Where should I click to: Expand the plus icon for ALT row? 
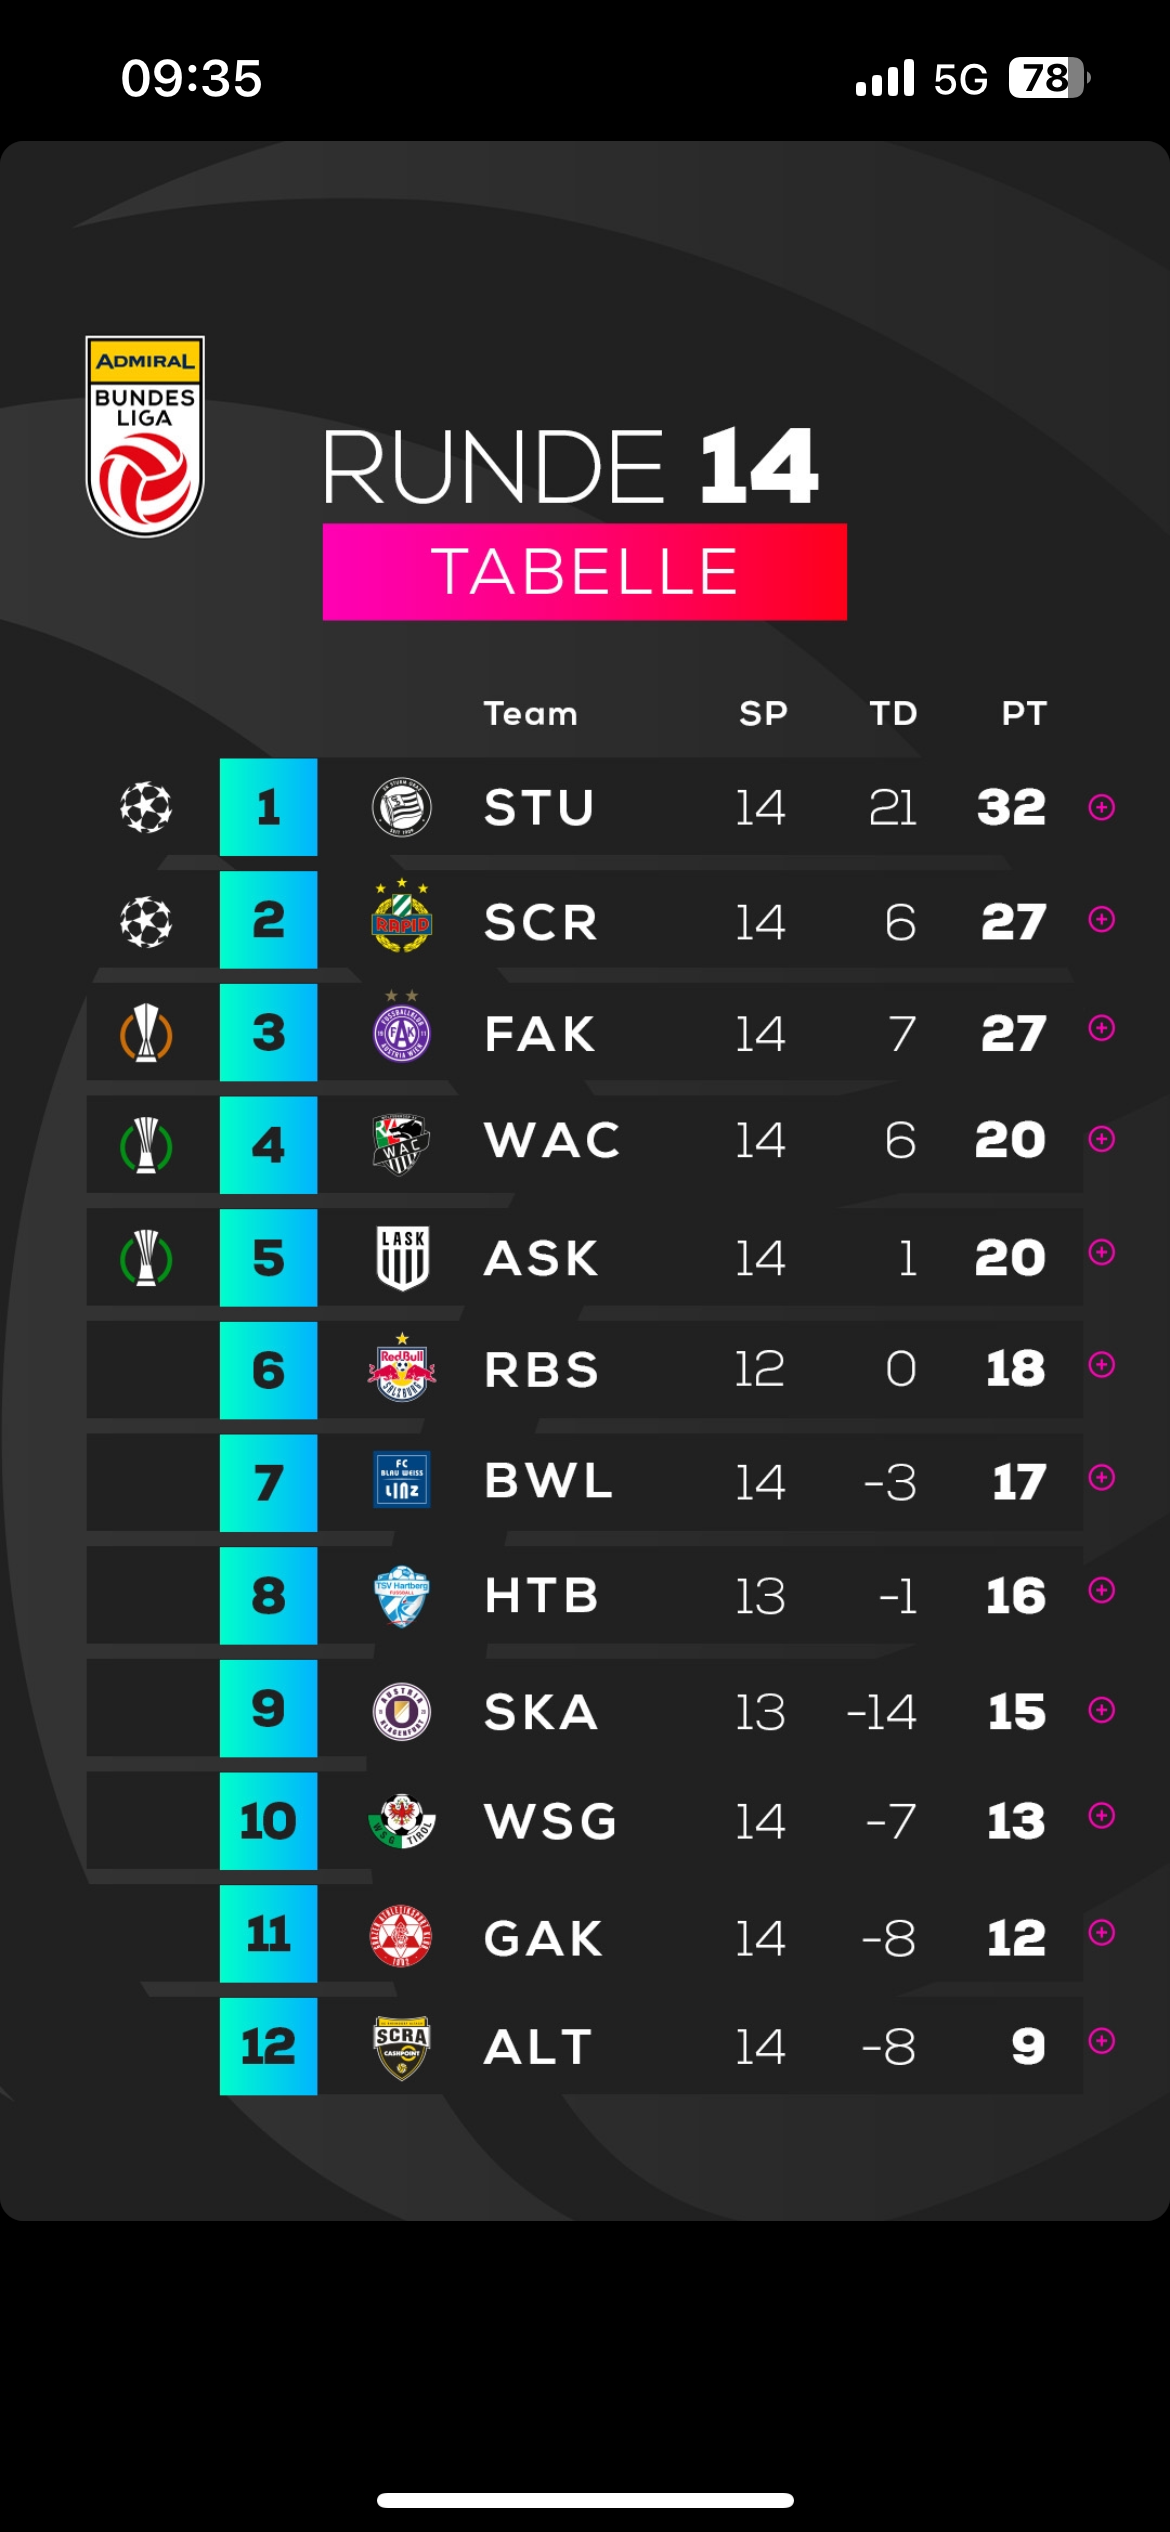(1101, 2041)
